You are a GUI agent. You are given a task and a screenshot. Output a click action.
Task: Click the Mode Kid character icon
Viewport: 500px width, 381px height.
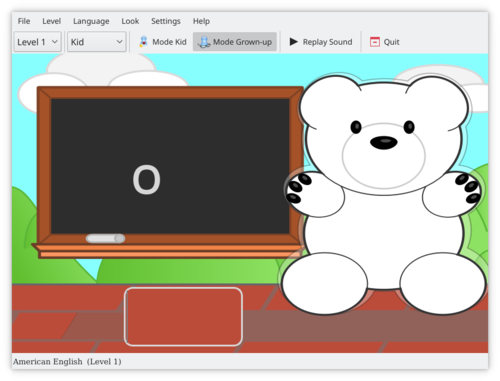(144, 42)
